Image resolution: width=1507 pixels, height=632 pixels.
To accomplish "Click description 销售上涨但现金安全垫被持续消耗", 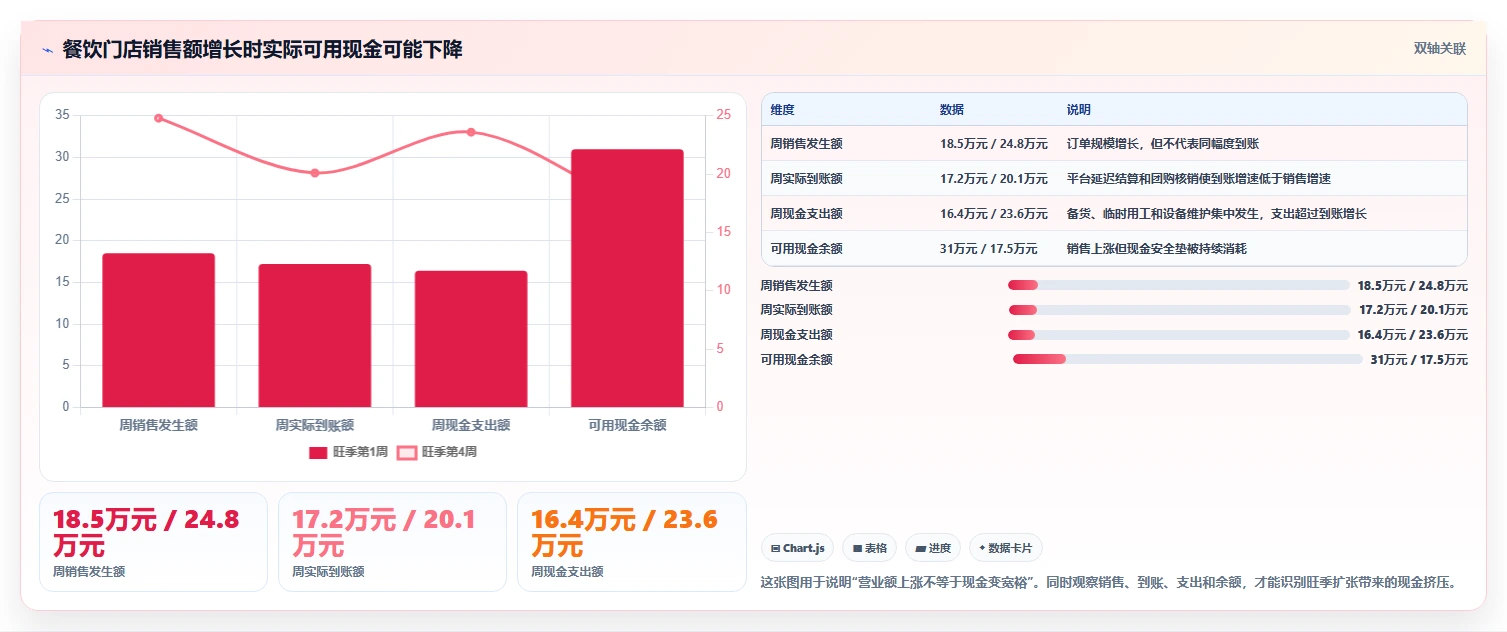I will [1157, 249].
